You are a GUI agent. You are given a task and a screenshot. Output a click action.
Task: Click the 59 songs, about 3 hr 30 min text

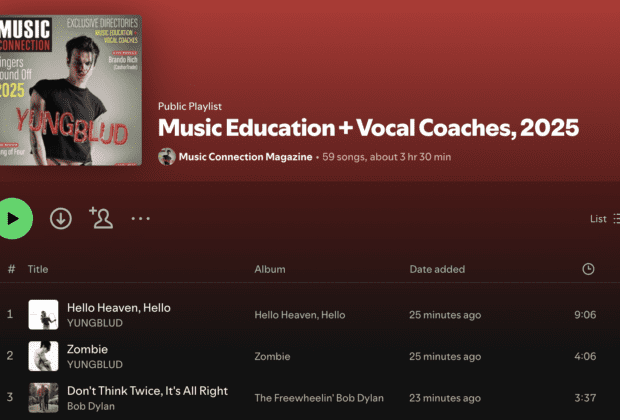(x=386, y=157)
